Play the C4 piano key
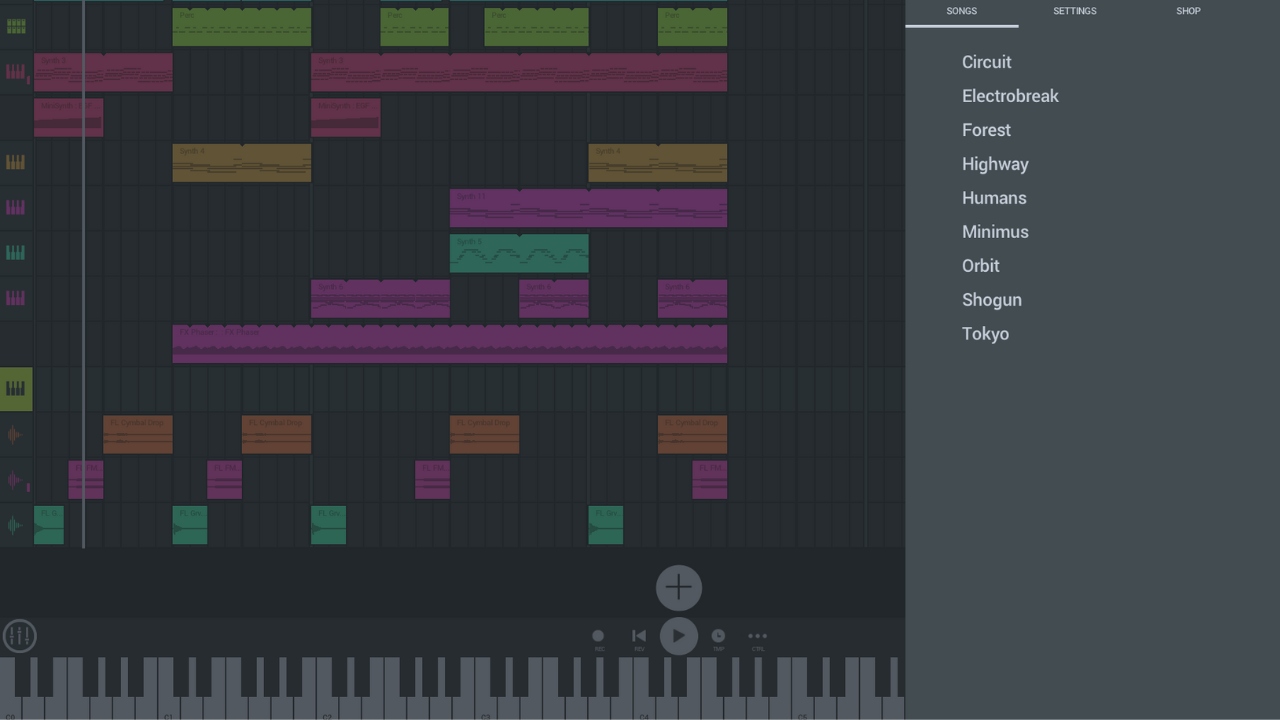The image size is (1280, 720). 645,707
